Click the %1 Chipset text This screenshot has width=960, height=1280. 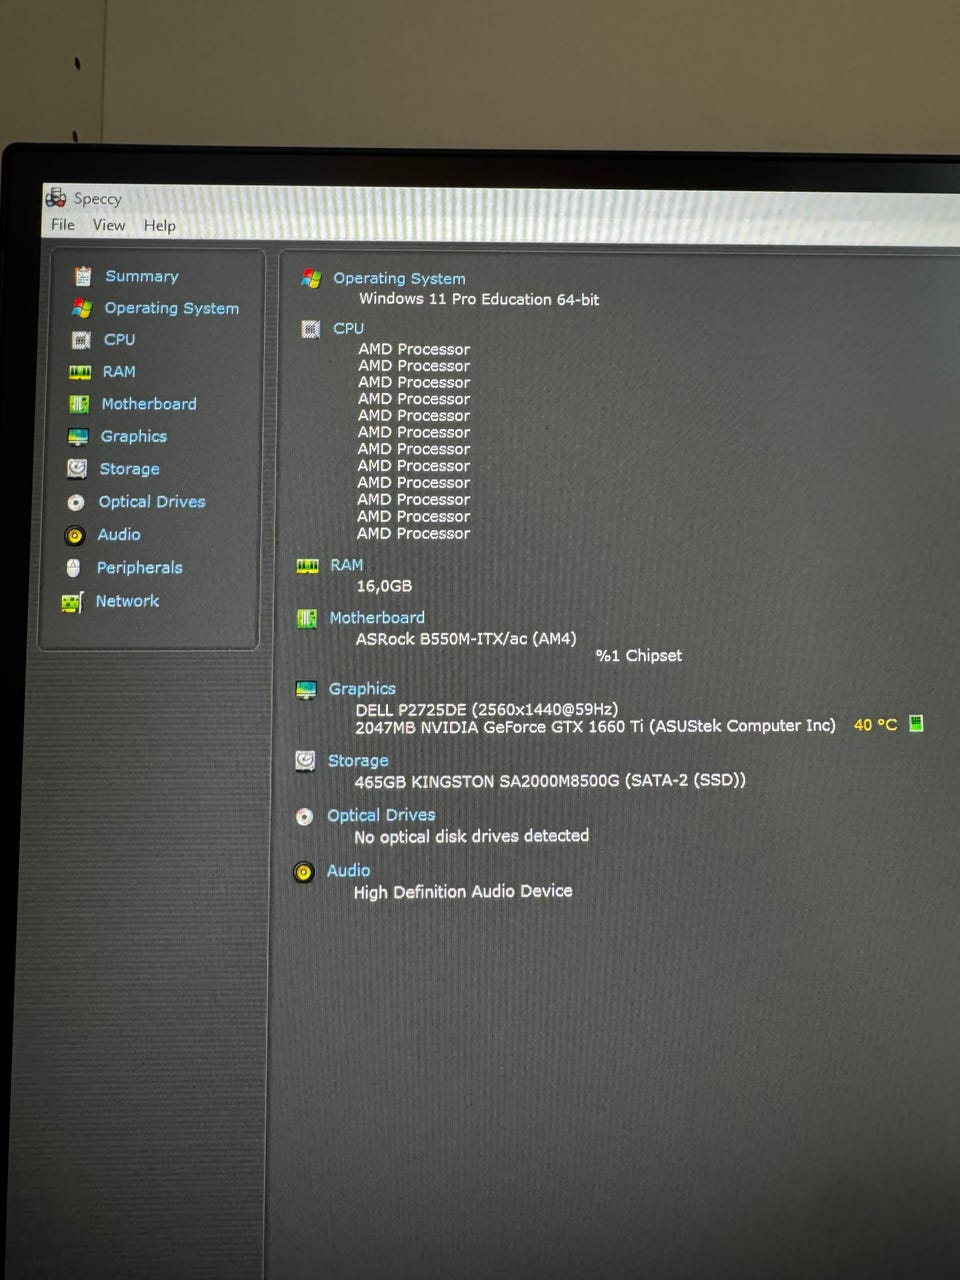tap(639, 656)
